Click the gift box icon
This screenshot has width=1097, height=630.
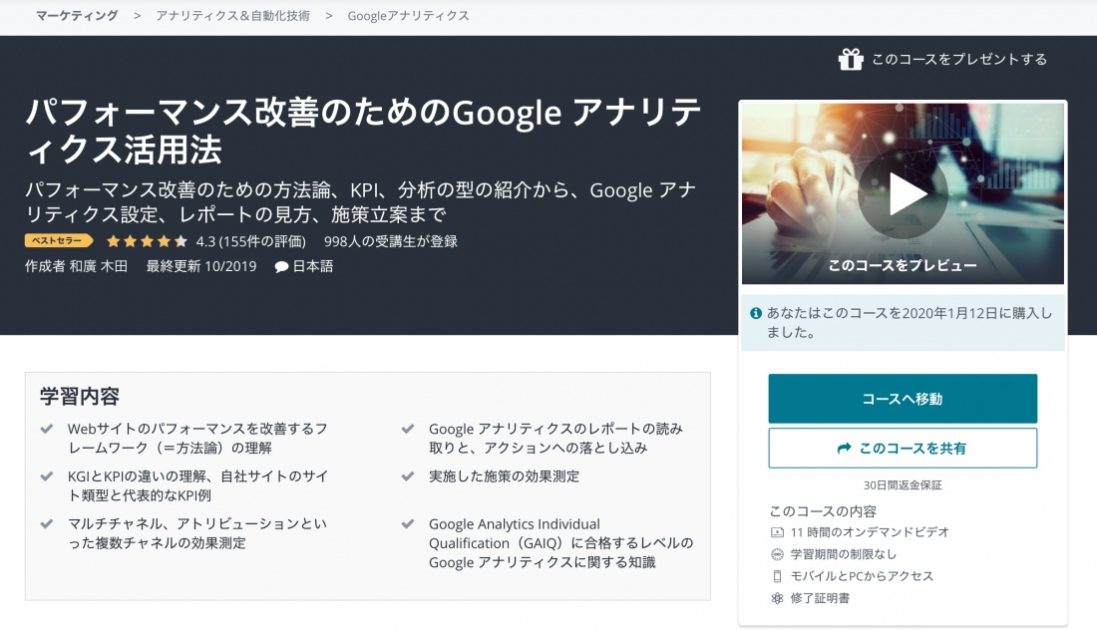(x=851, y=60)
